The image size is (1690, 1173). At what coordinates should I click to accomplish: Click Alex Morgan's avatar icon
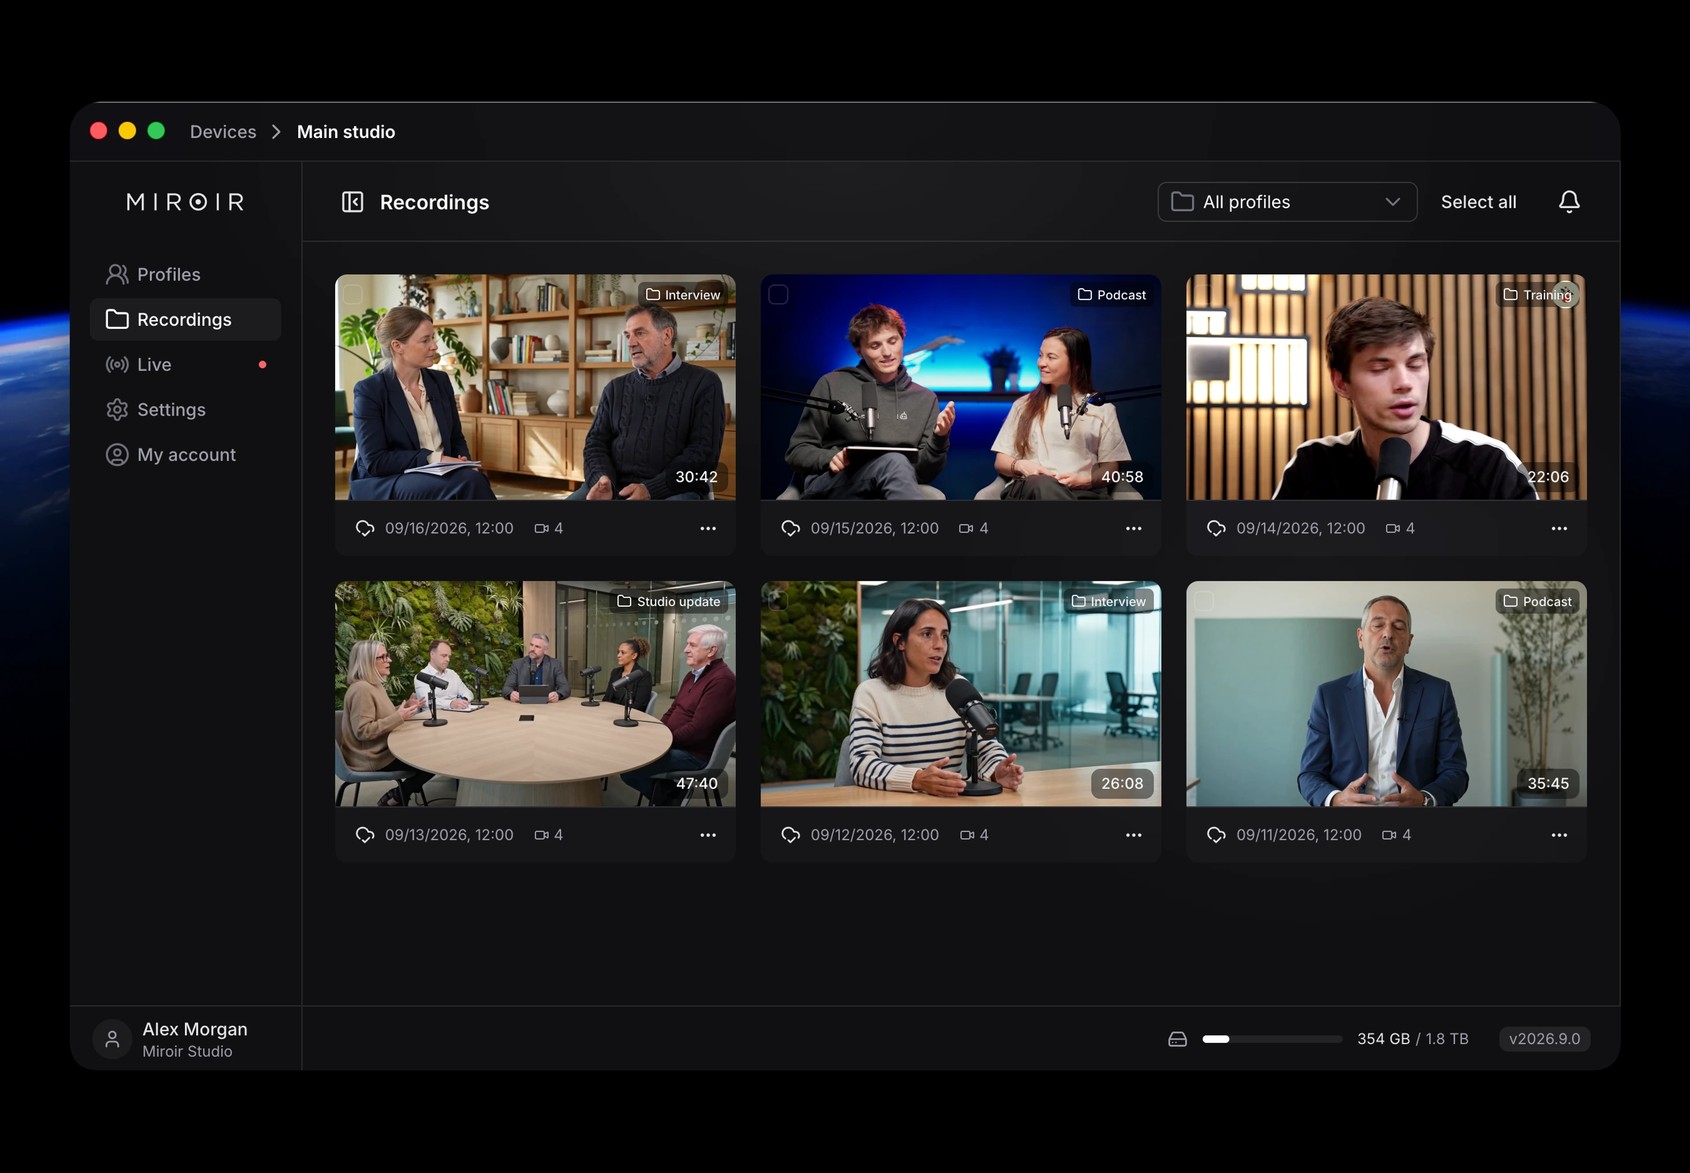(112, 1039)
